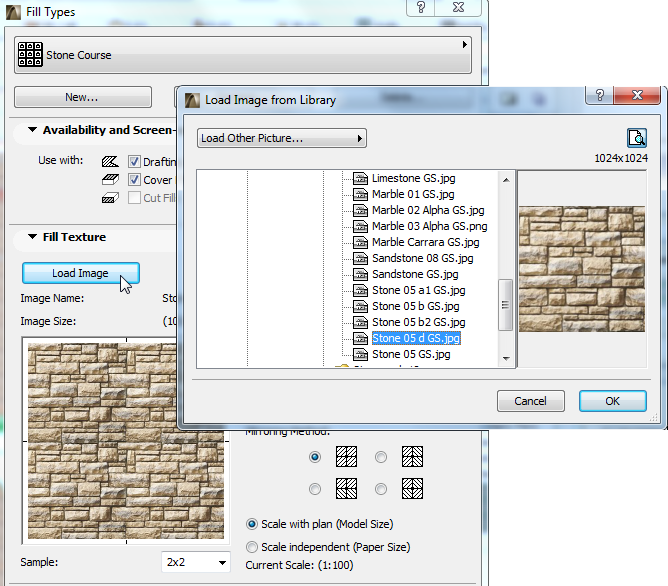This screenshot has width=668, height=586.
Task: Click the file icon of Stone 05 b2 GS.jpg
Action: click(360, 322)
